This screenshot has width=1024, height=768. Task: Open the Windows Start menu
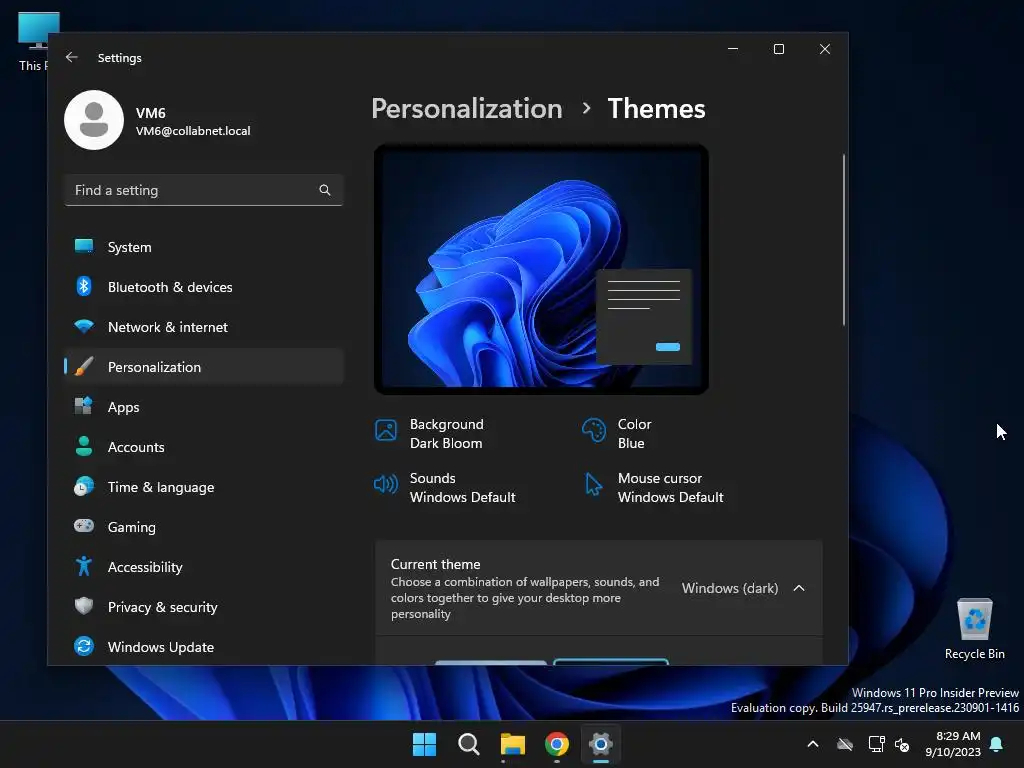424,744
